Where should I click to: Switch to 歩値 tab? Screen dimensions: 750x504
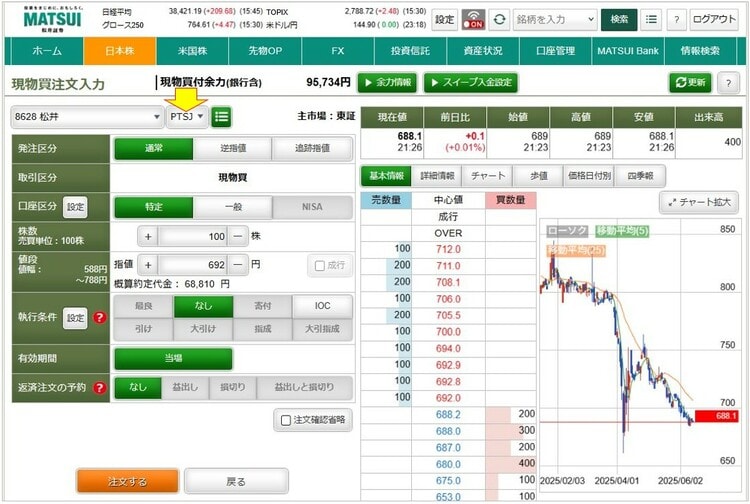539,176
